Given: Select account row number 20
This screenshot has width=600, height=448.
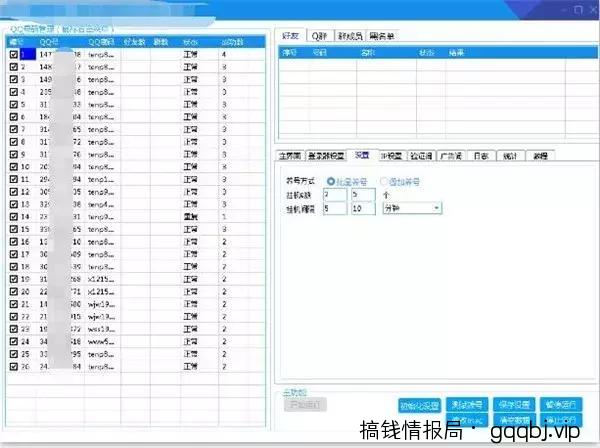Looking at the screenshot, I should pos(25,292).
